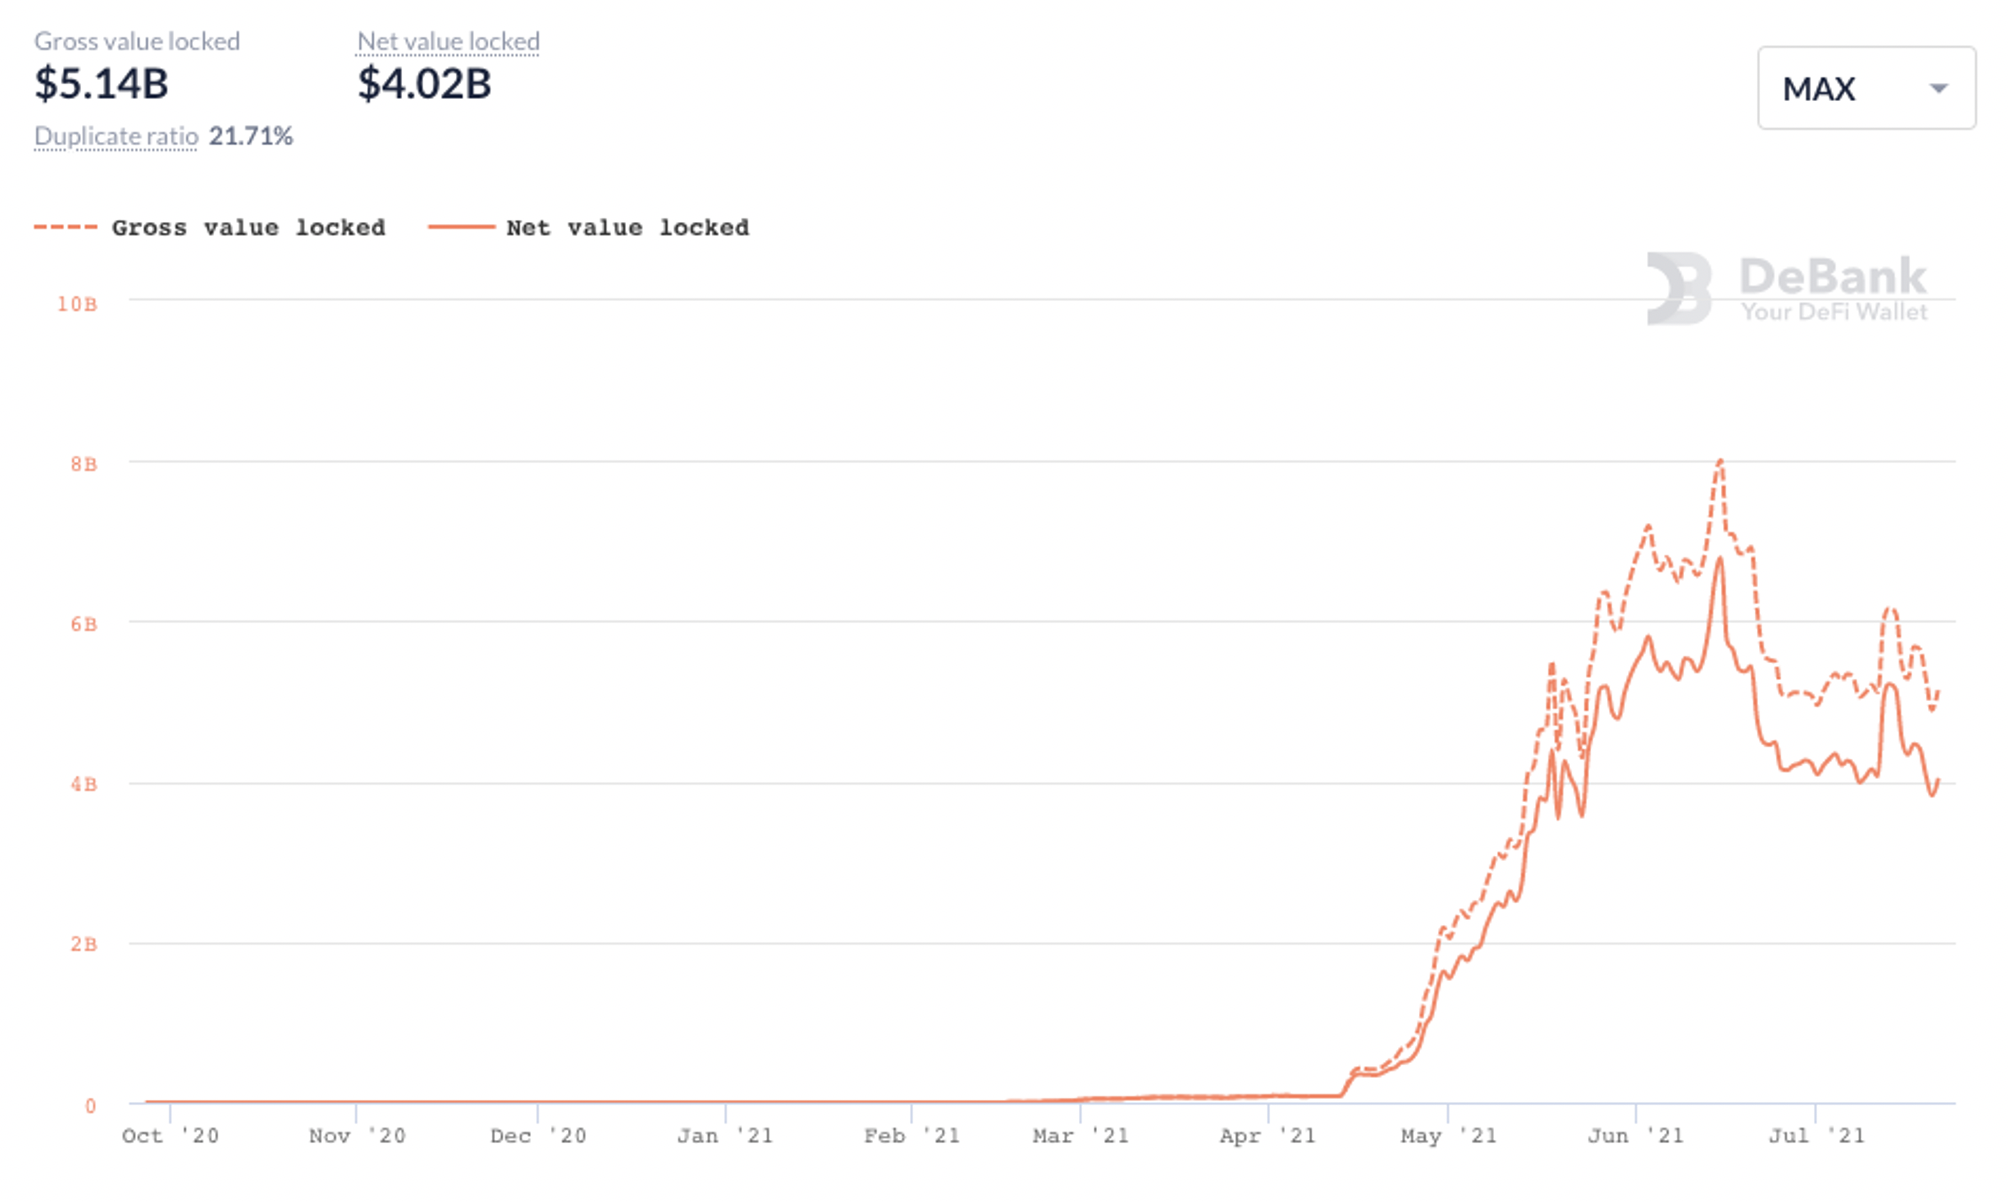Click the 8B y-axis label
The width and height of the screenshot is (2008, 1202).
(84, 464)
